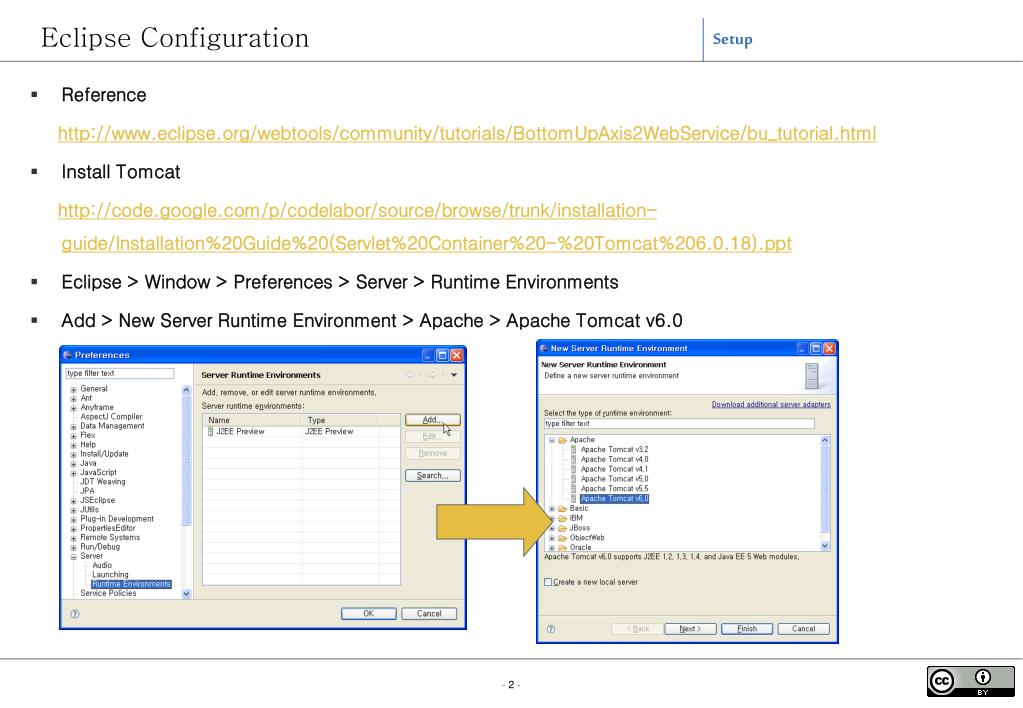
Task: Click the Apache folder icon
Action: pos(562,440)
